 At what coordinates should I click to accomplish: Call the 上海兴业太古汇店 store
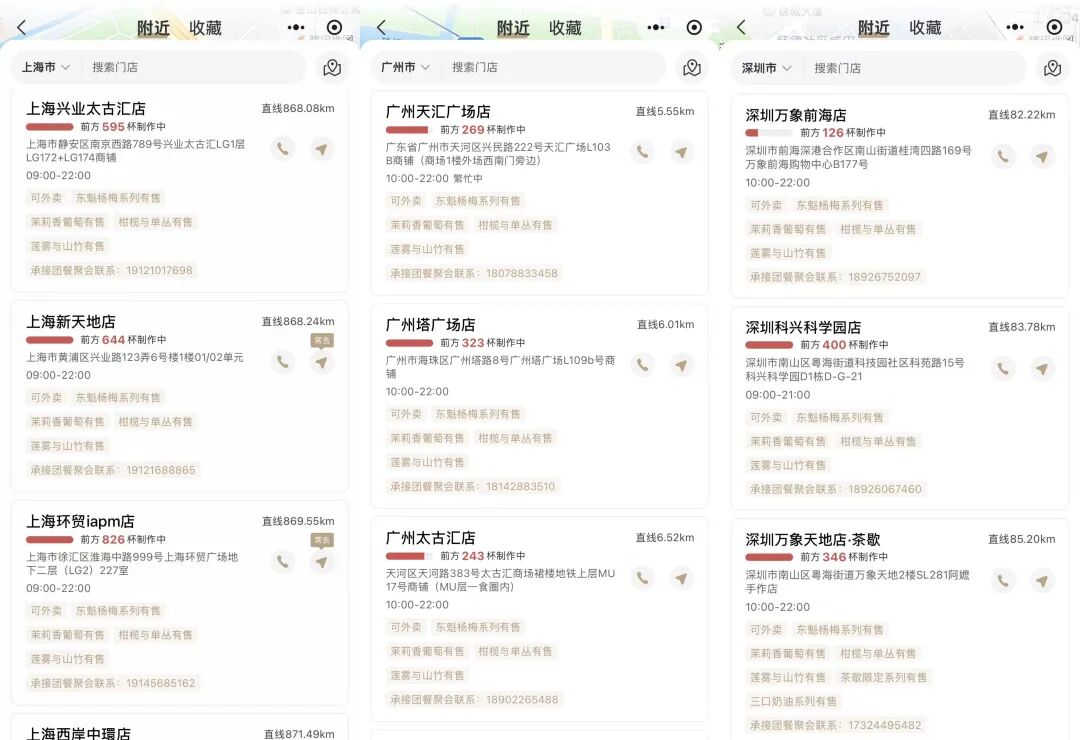(282, 149)
